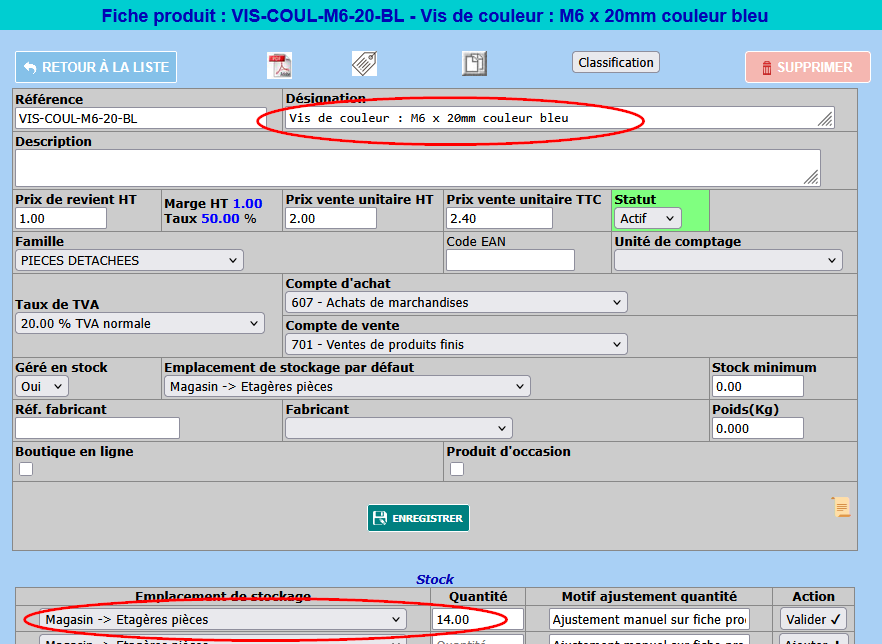Click Retour à la liste button

tap(96, 67)
